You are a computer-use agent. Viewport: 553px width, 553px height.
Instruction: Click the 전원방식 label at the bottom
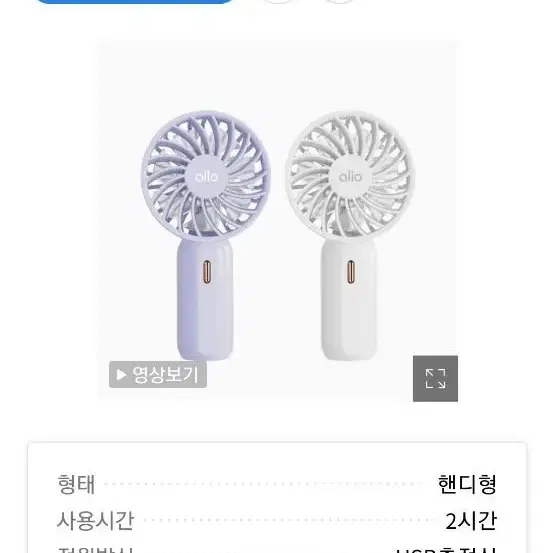pyautogui.click(x=95, y=549)
